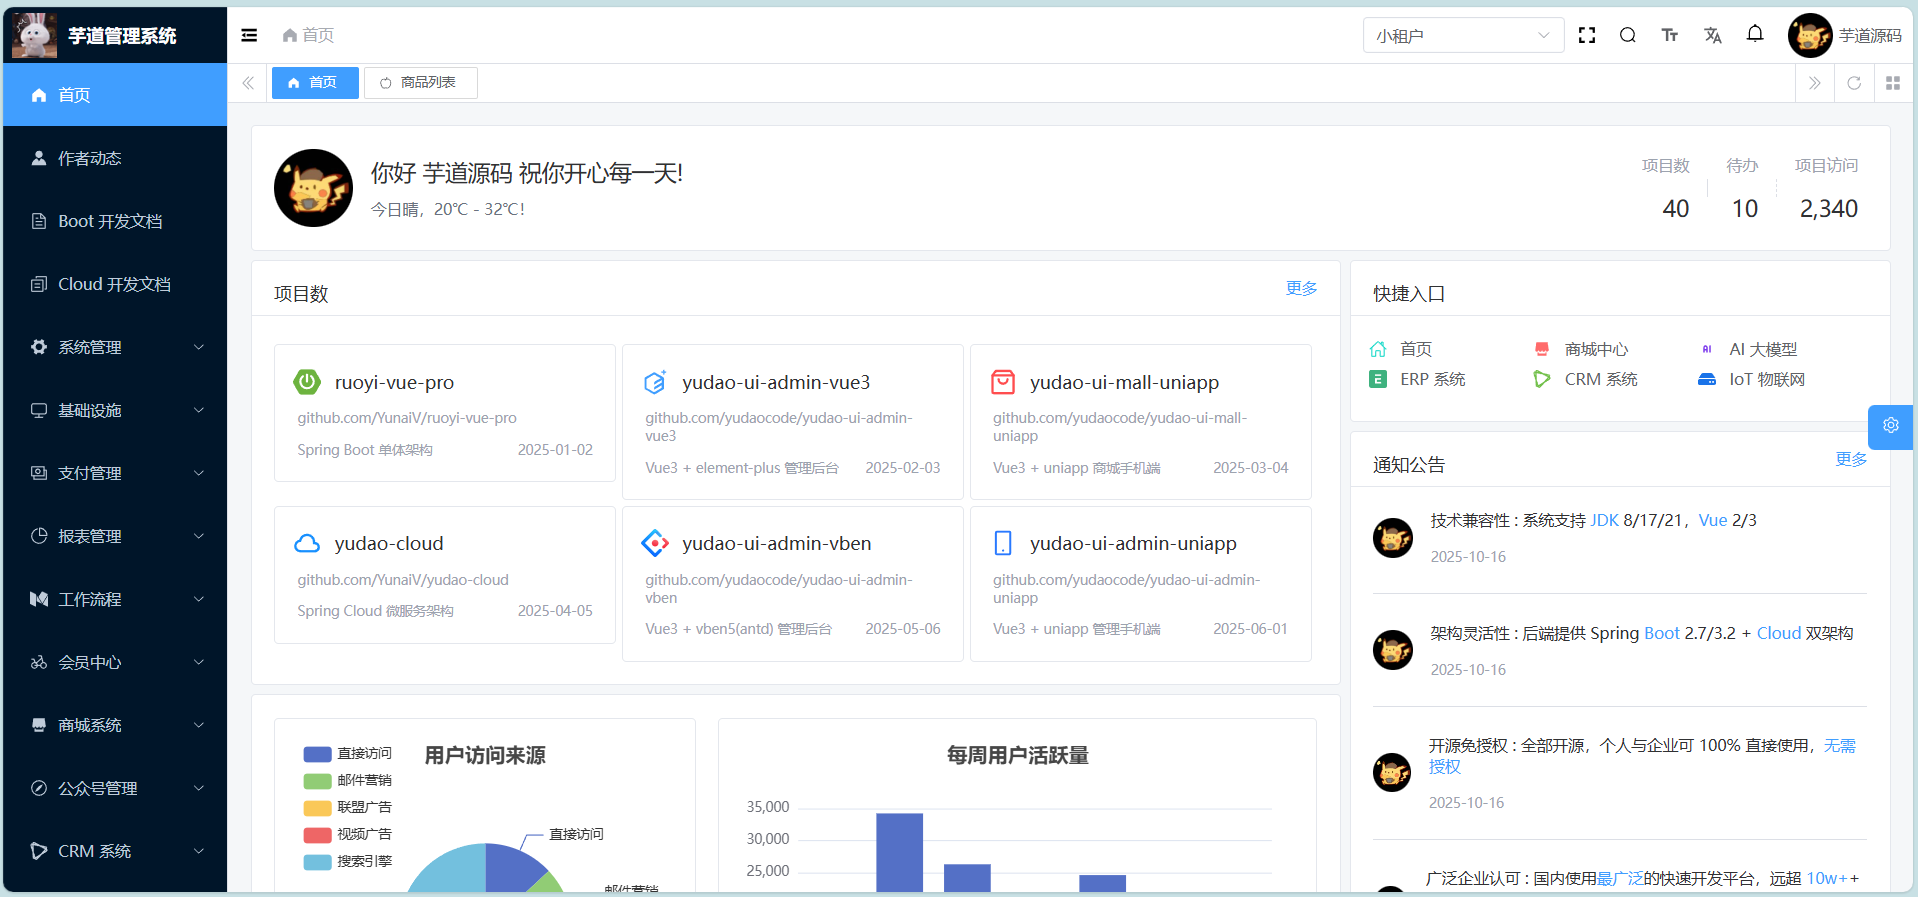Viewport: 1918px width, 897px height.
Task: Click the yudao-cloud cloud icon
Action: click(307, 543)
